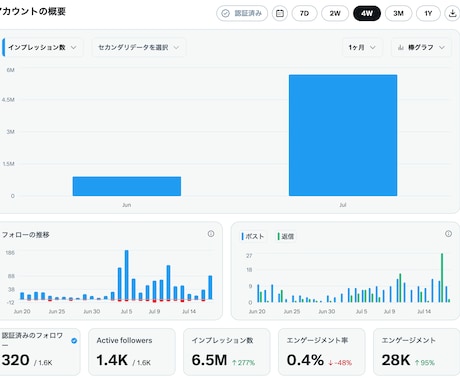Select the 1Y time range
The image size is (460, 380).
[x=428, y=13]
